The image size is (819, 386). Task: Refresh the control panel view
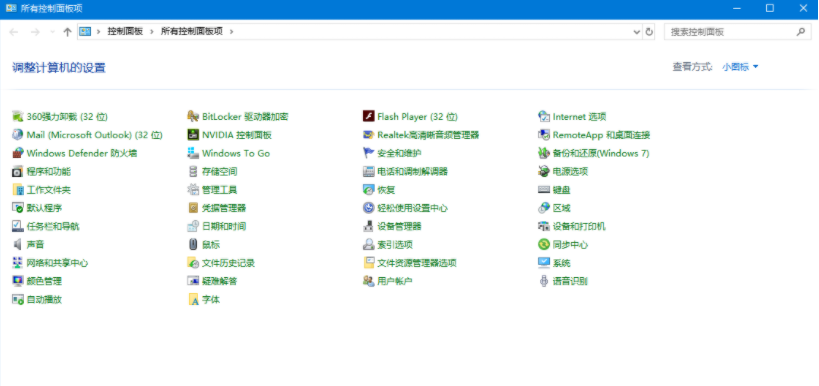coord(649,32)
